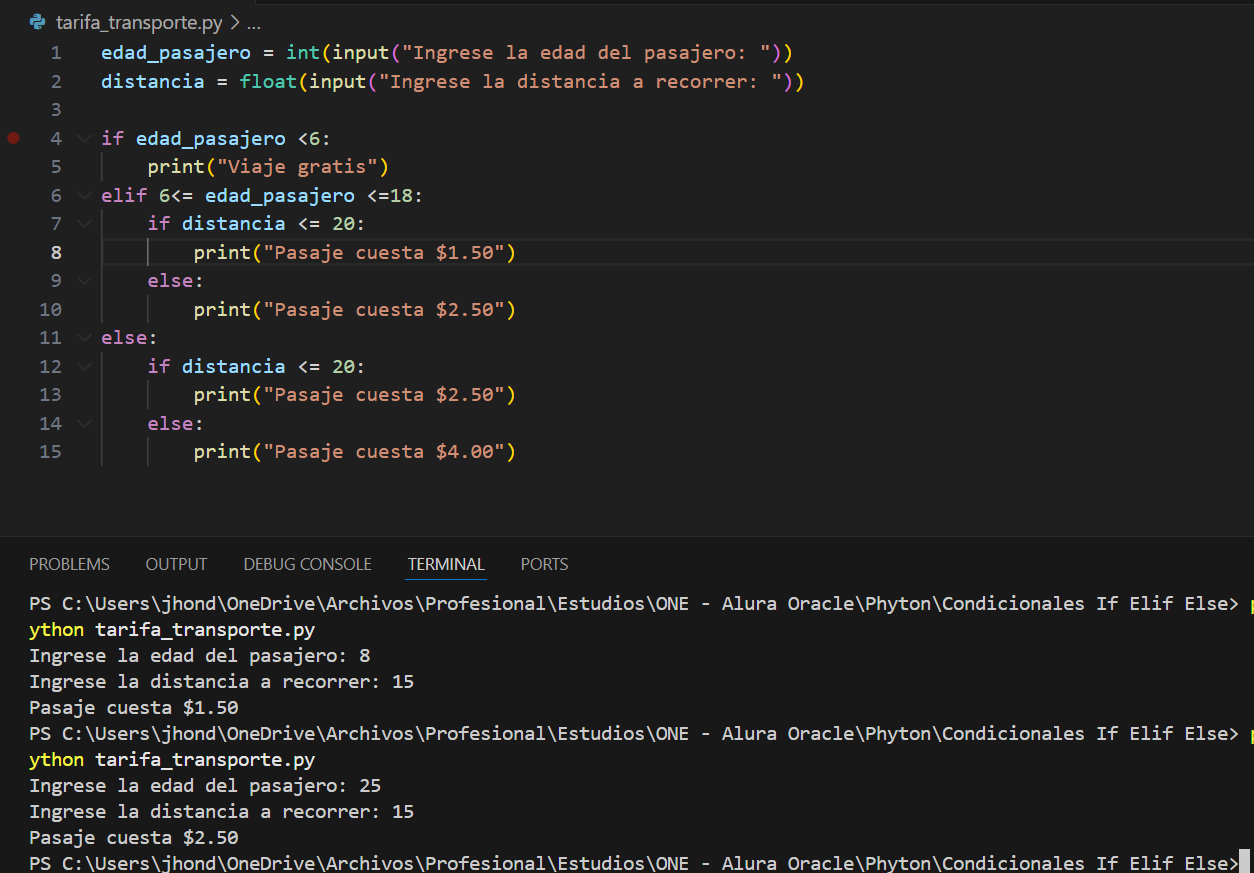Collapse the line 7 'if distancia' block
Viewport: 1254px width, 873px height.
point(83,223)
